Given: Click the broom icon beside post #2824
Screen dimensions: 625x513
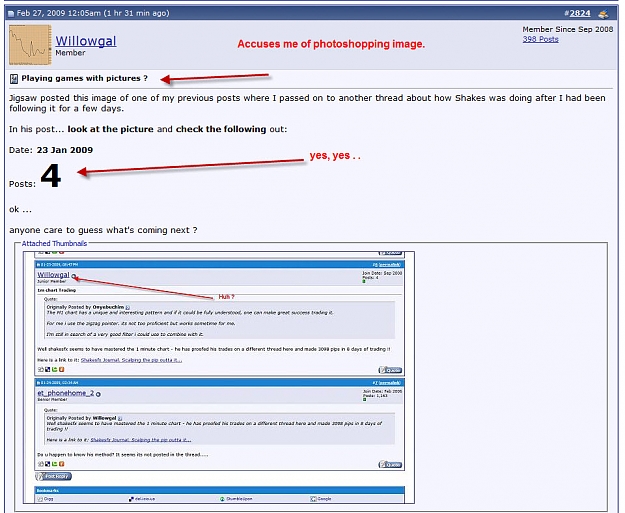Looking at the screenshot, I should (603, 14).
